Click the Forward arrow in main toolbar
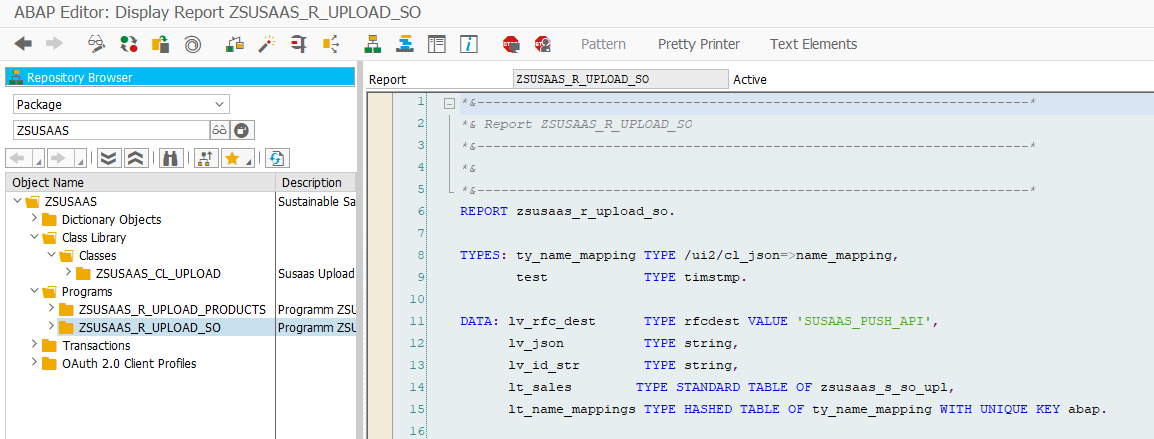Viewport: 1154px width, 439px height. [54, 44]
